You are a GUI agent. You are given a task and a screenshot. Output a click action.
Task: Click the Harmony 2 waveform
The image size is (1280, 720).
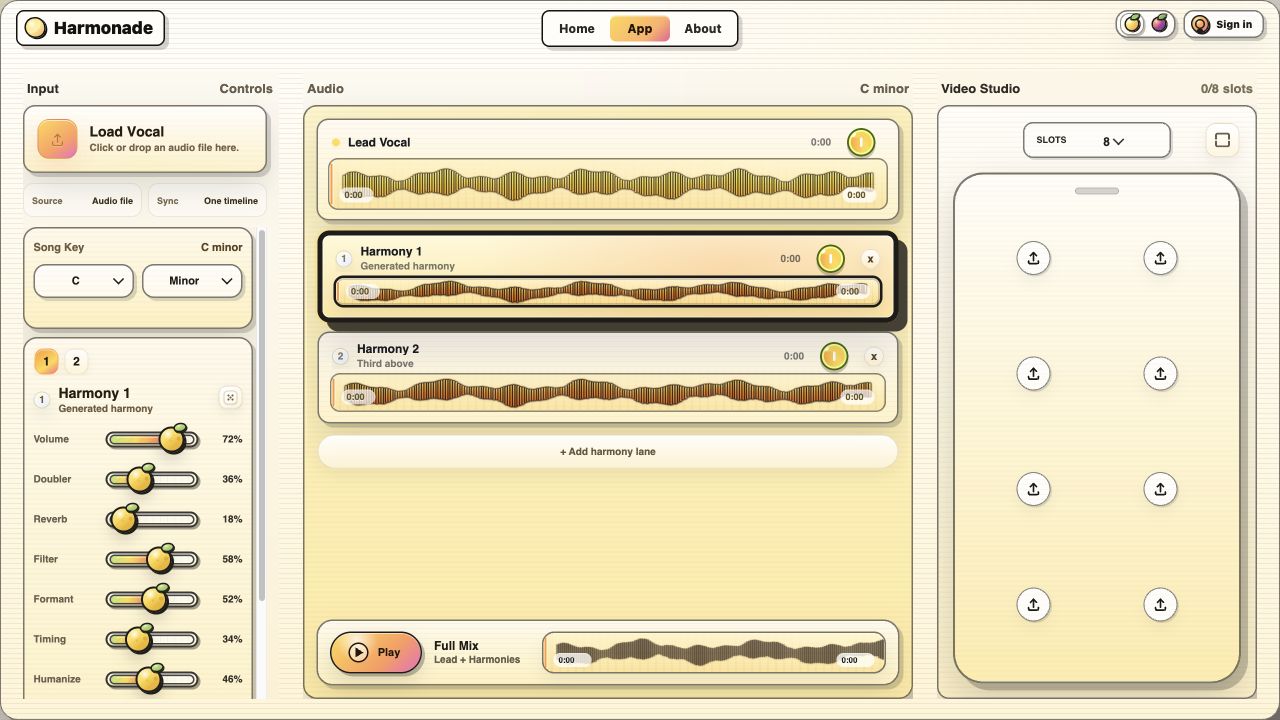coord(608,392)
